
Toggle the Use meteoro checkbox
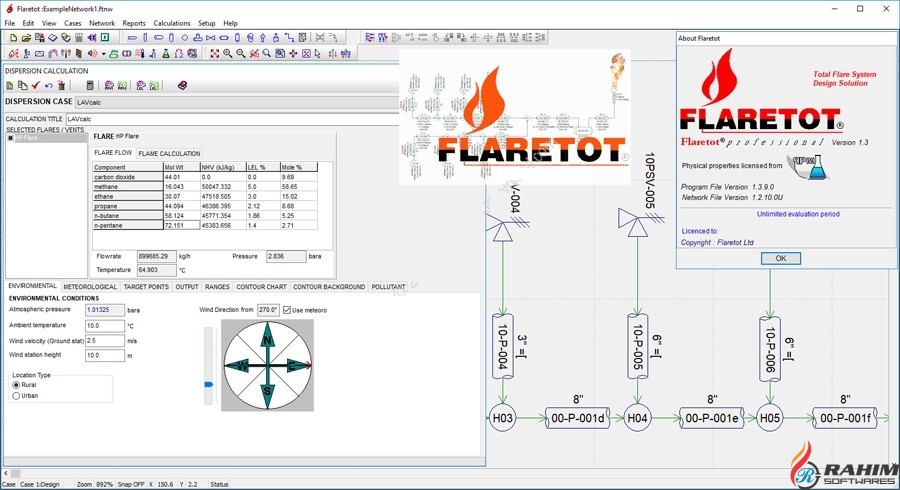(x=287, y=310)
